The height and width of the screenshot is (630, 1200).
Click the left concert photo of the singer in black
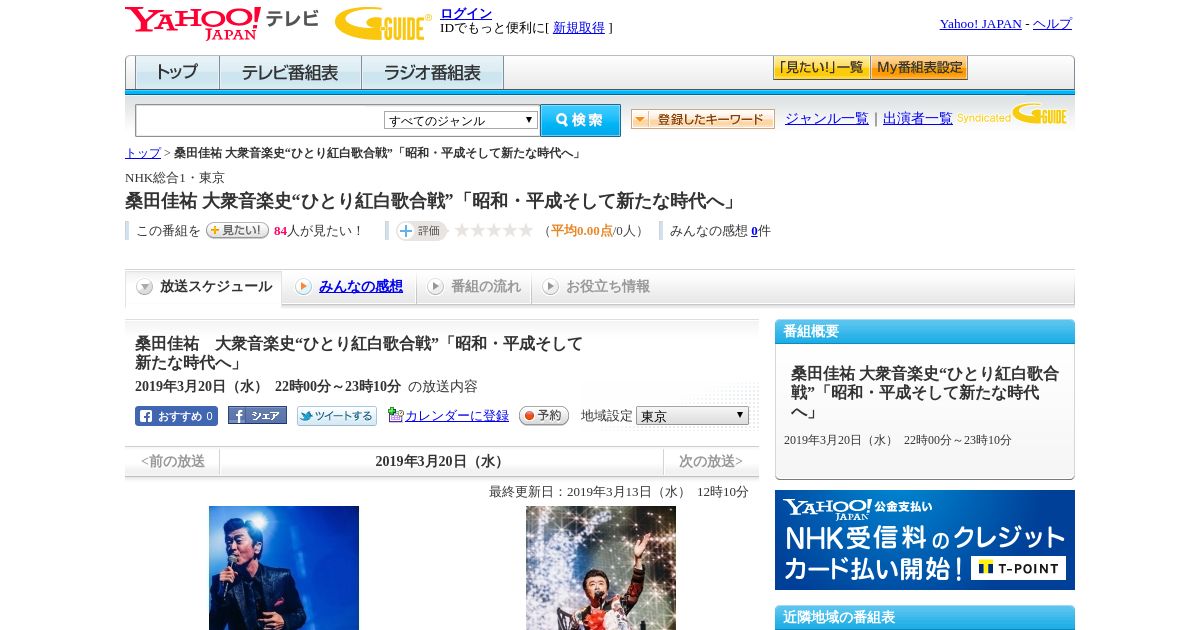(x=284, y=568)
